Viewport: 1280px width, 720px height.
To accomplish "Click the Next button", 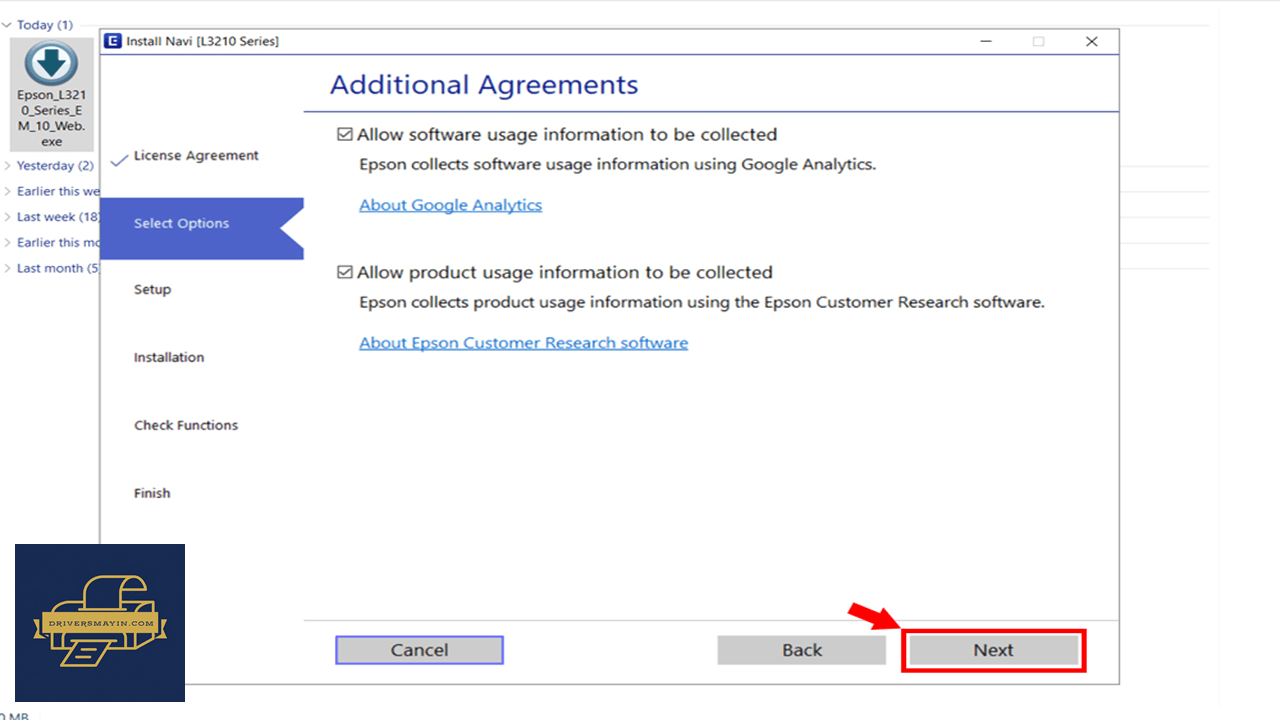I will click(x=993, y=650).
